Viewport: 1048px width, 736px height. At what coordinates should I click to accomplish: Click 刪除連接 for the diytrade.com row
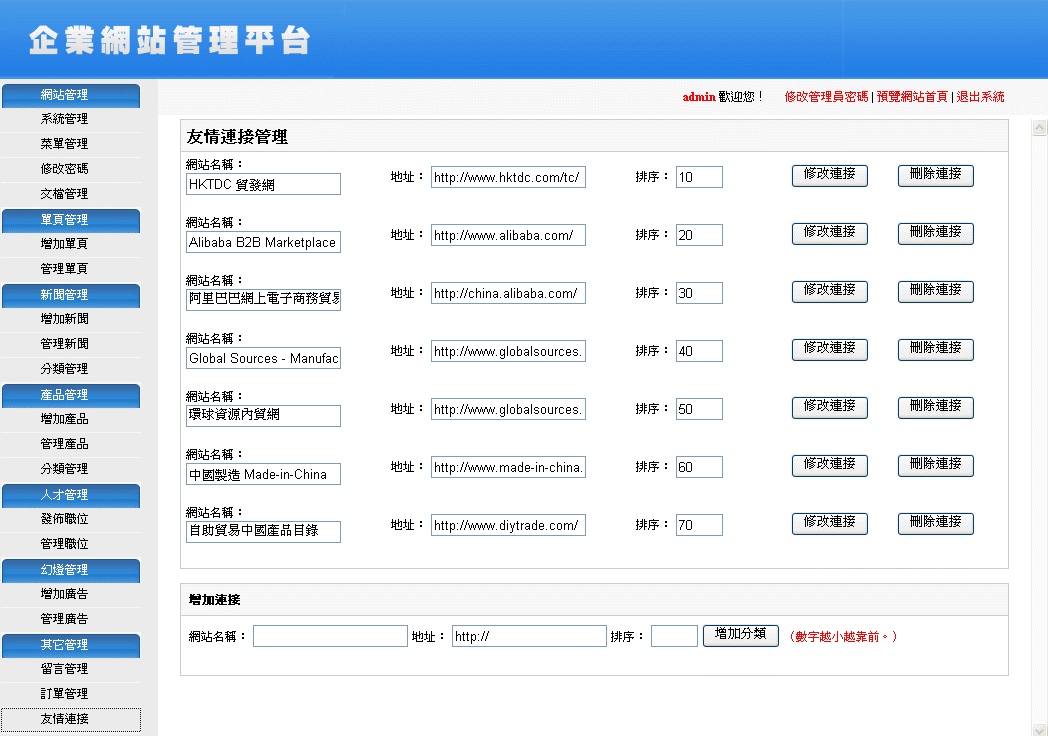pyautogui.click(x=935, y=523)
